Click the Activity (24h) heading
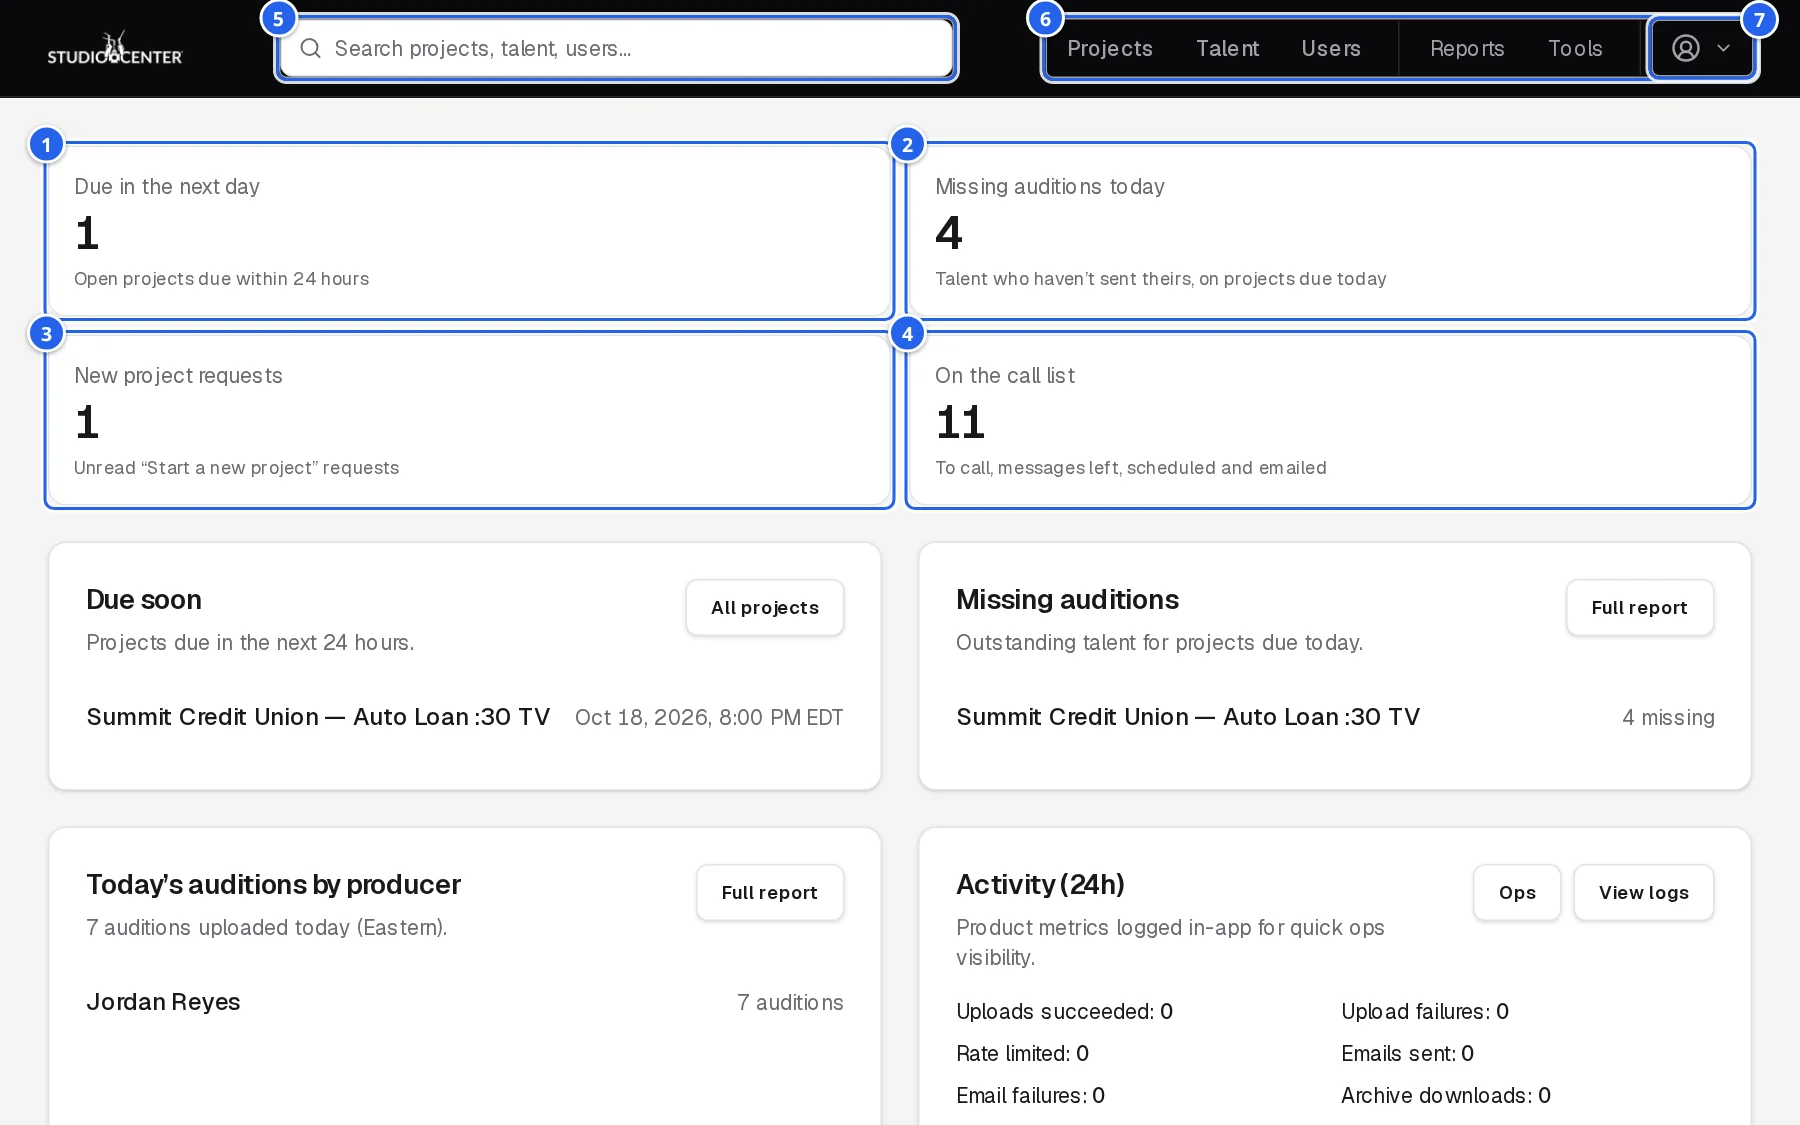Viewport: 1800px width, 1125px height. pos(1040,884)
